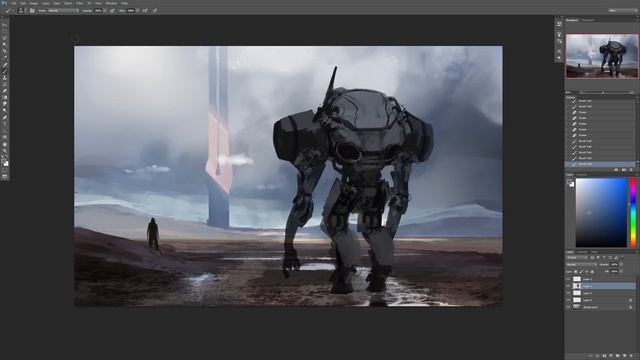Open the layer blend mode dropdown
This screenshot has width=640, height=360.
pyautogui.click(x=582, y=264)
